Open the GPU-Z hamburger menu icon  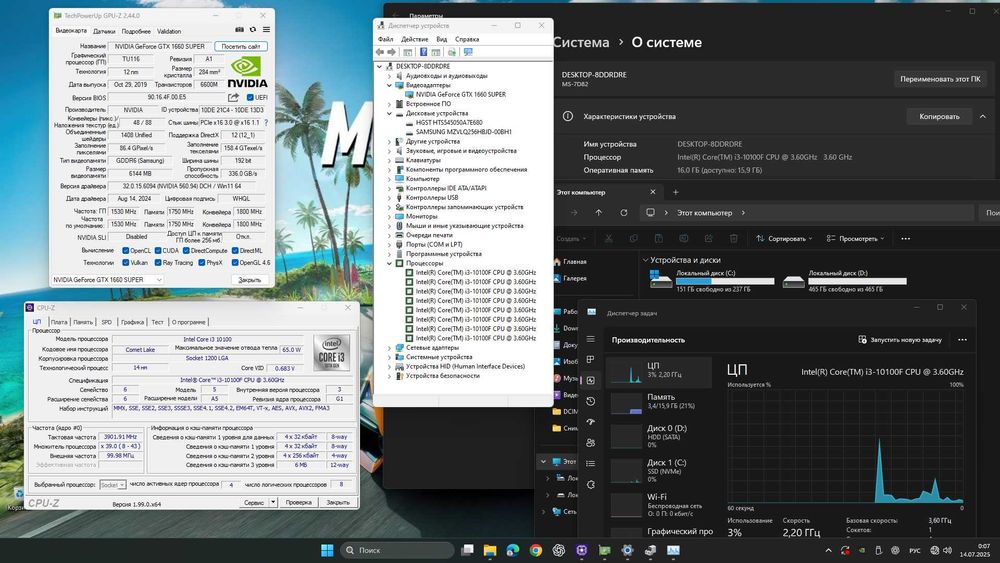tap(266, 29)
